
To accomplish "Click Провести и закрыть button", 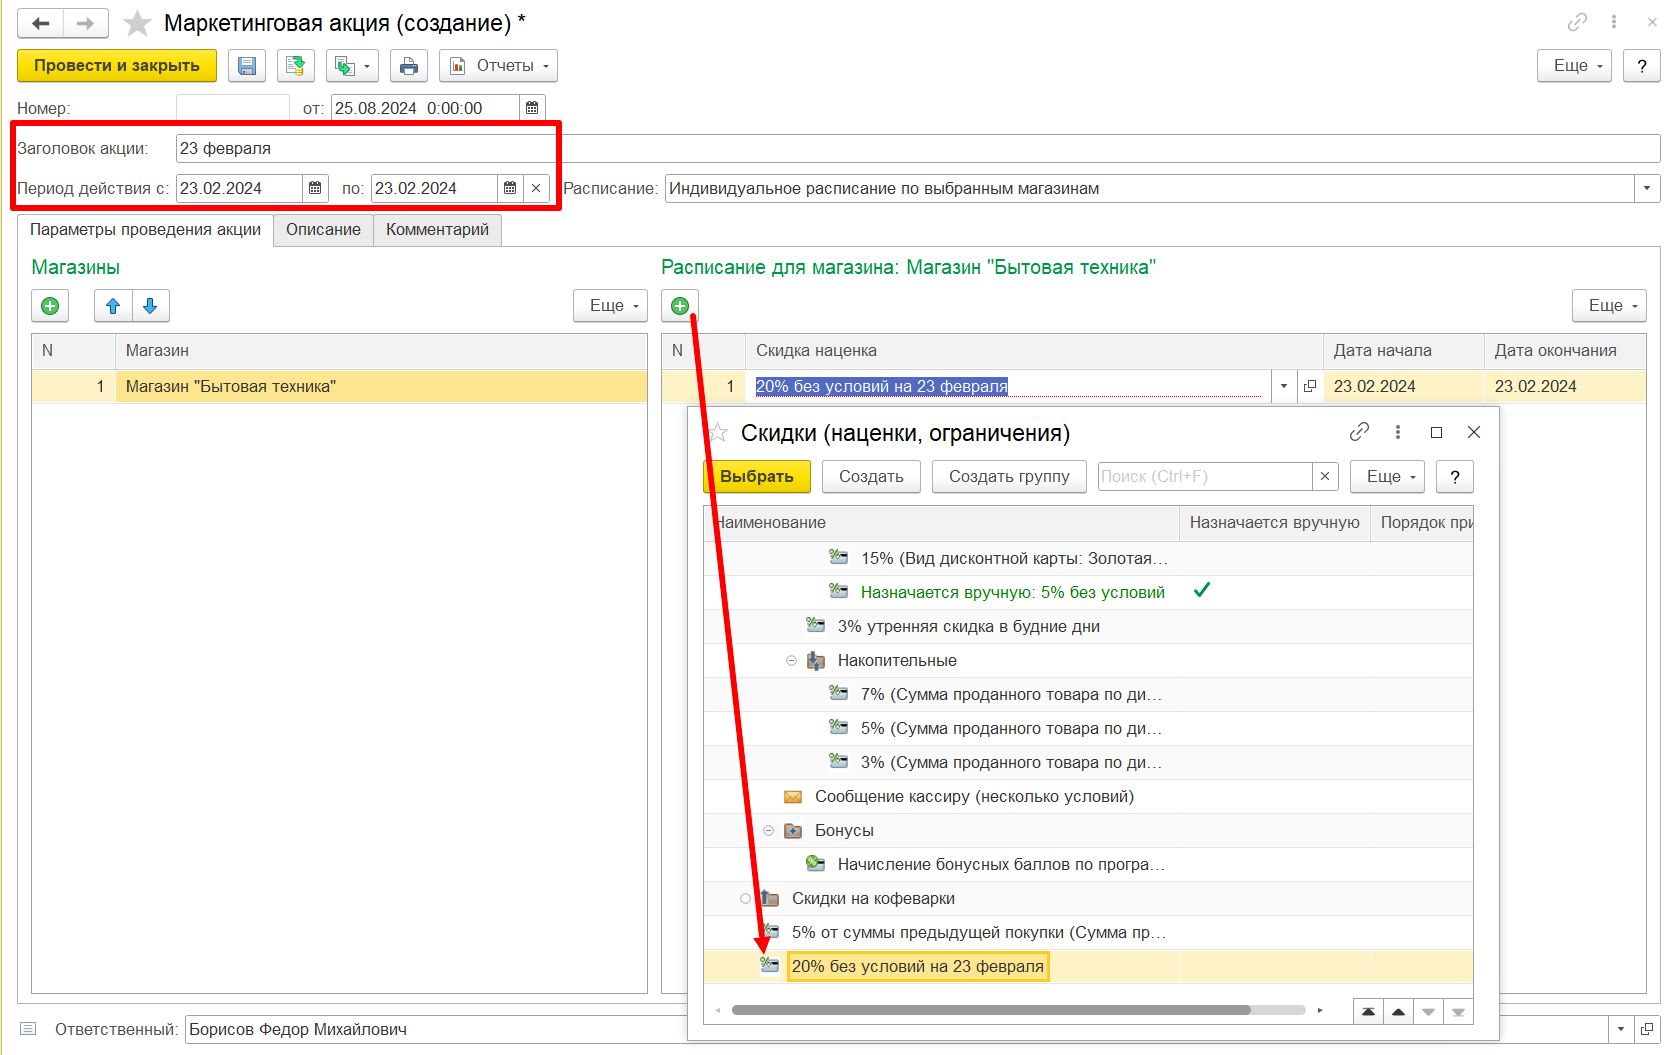I will [117, 66].
